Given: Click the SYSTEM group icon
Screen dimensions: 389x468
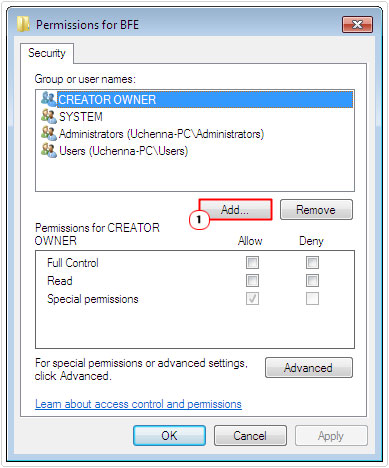Looking at the screenshot, I should click(49, 116).
